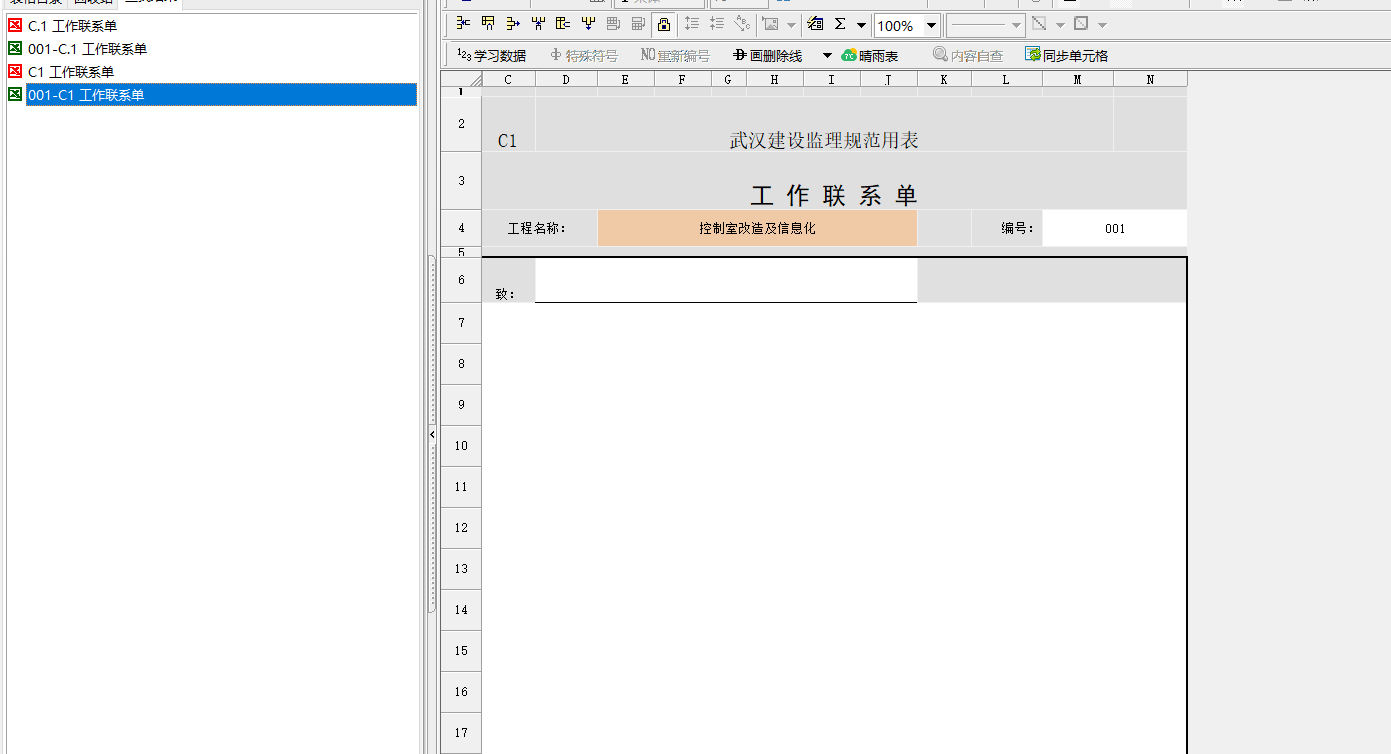The image size is (1391, 754).
Task: Click the toolbar icon right before the padlock
Action: [x=638, y=24]
